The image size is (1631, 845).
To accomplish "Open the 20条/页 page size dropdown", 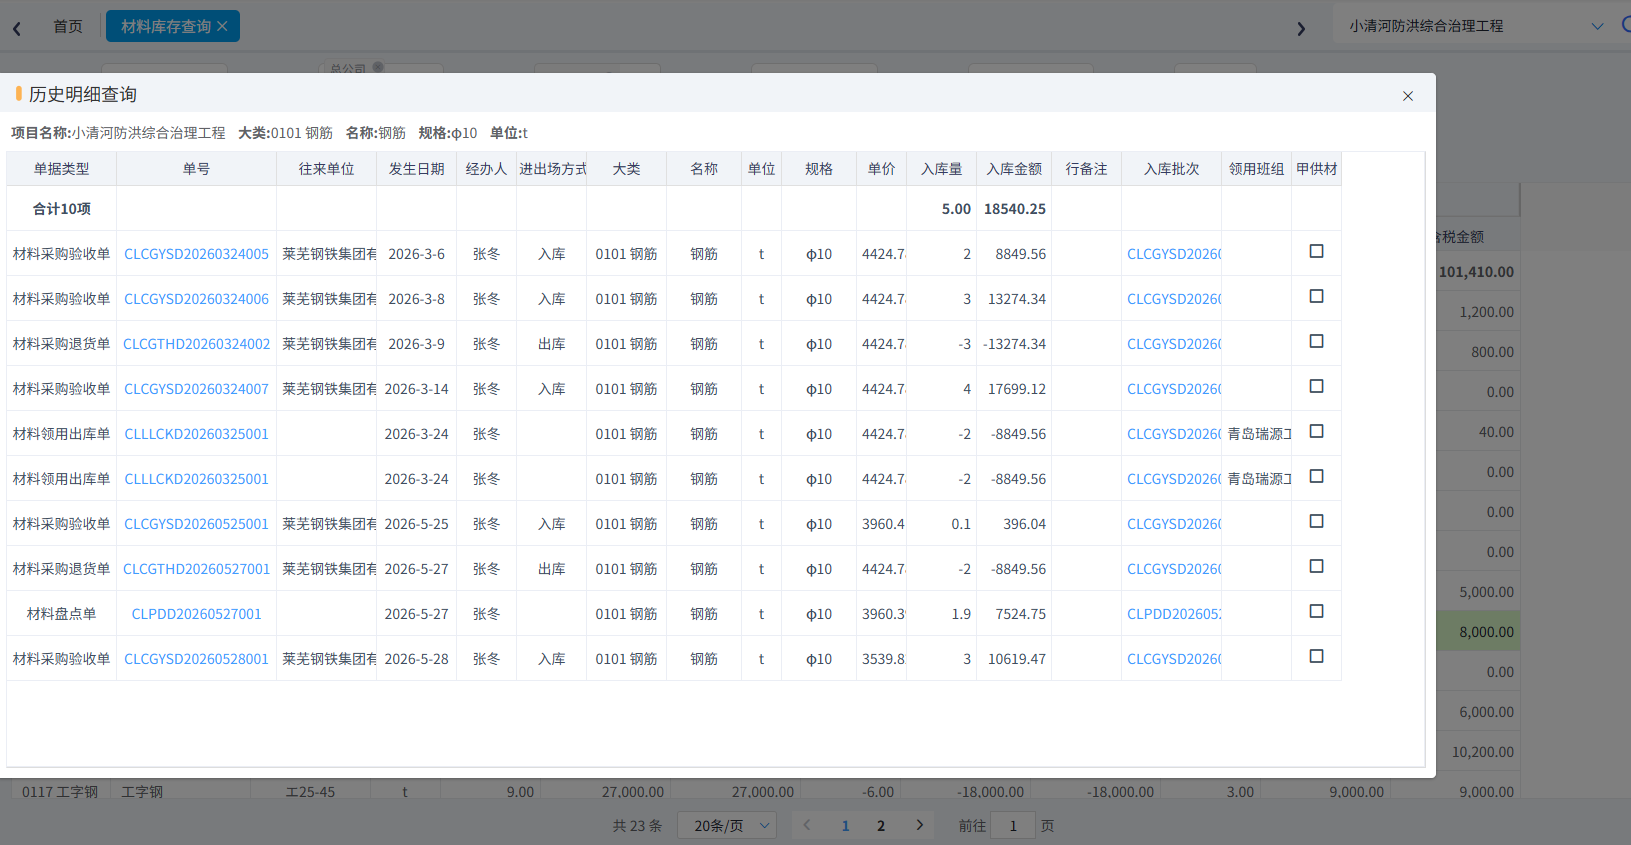I will [728, 826].
